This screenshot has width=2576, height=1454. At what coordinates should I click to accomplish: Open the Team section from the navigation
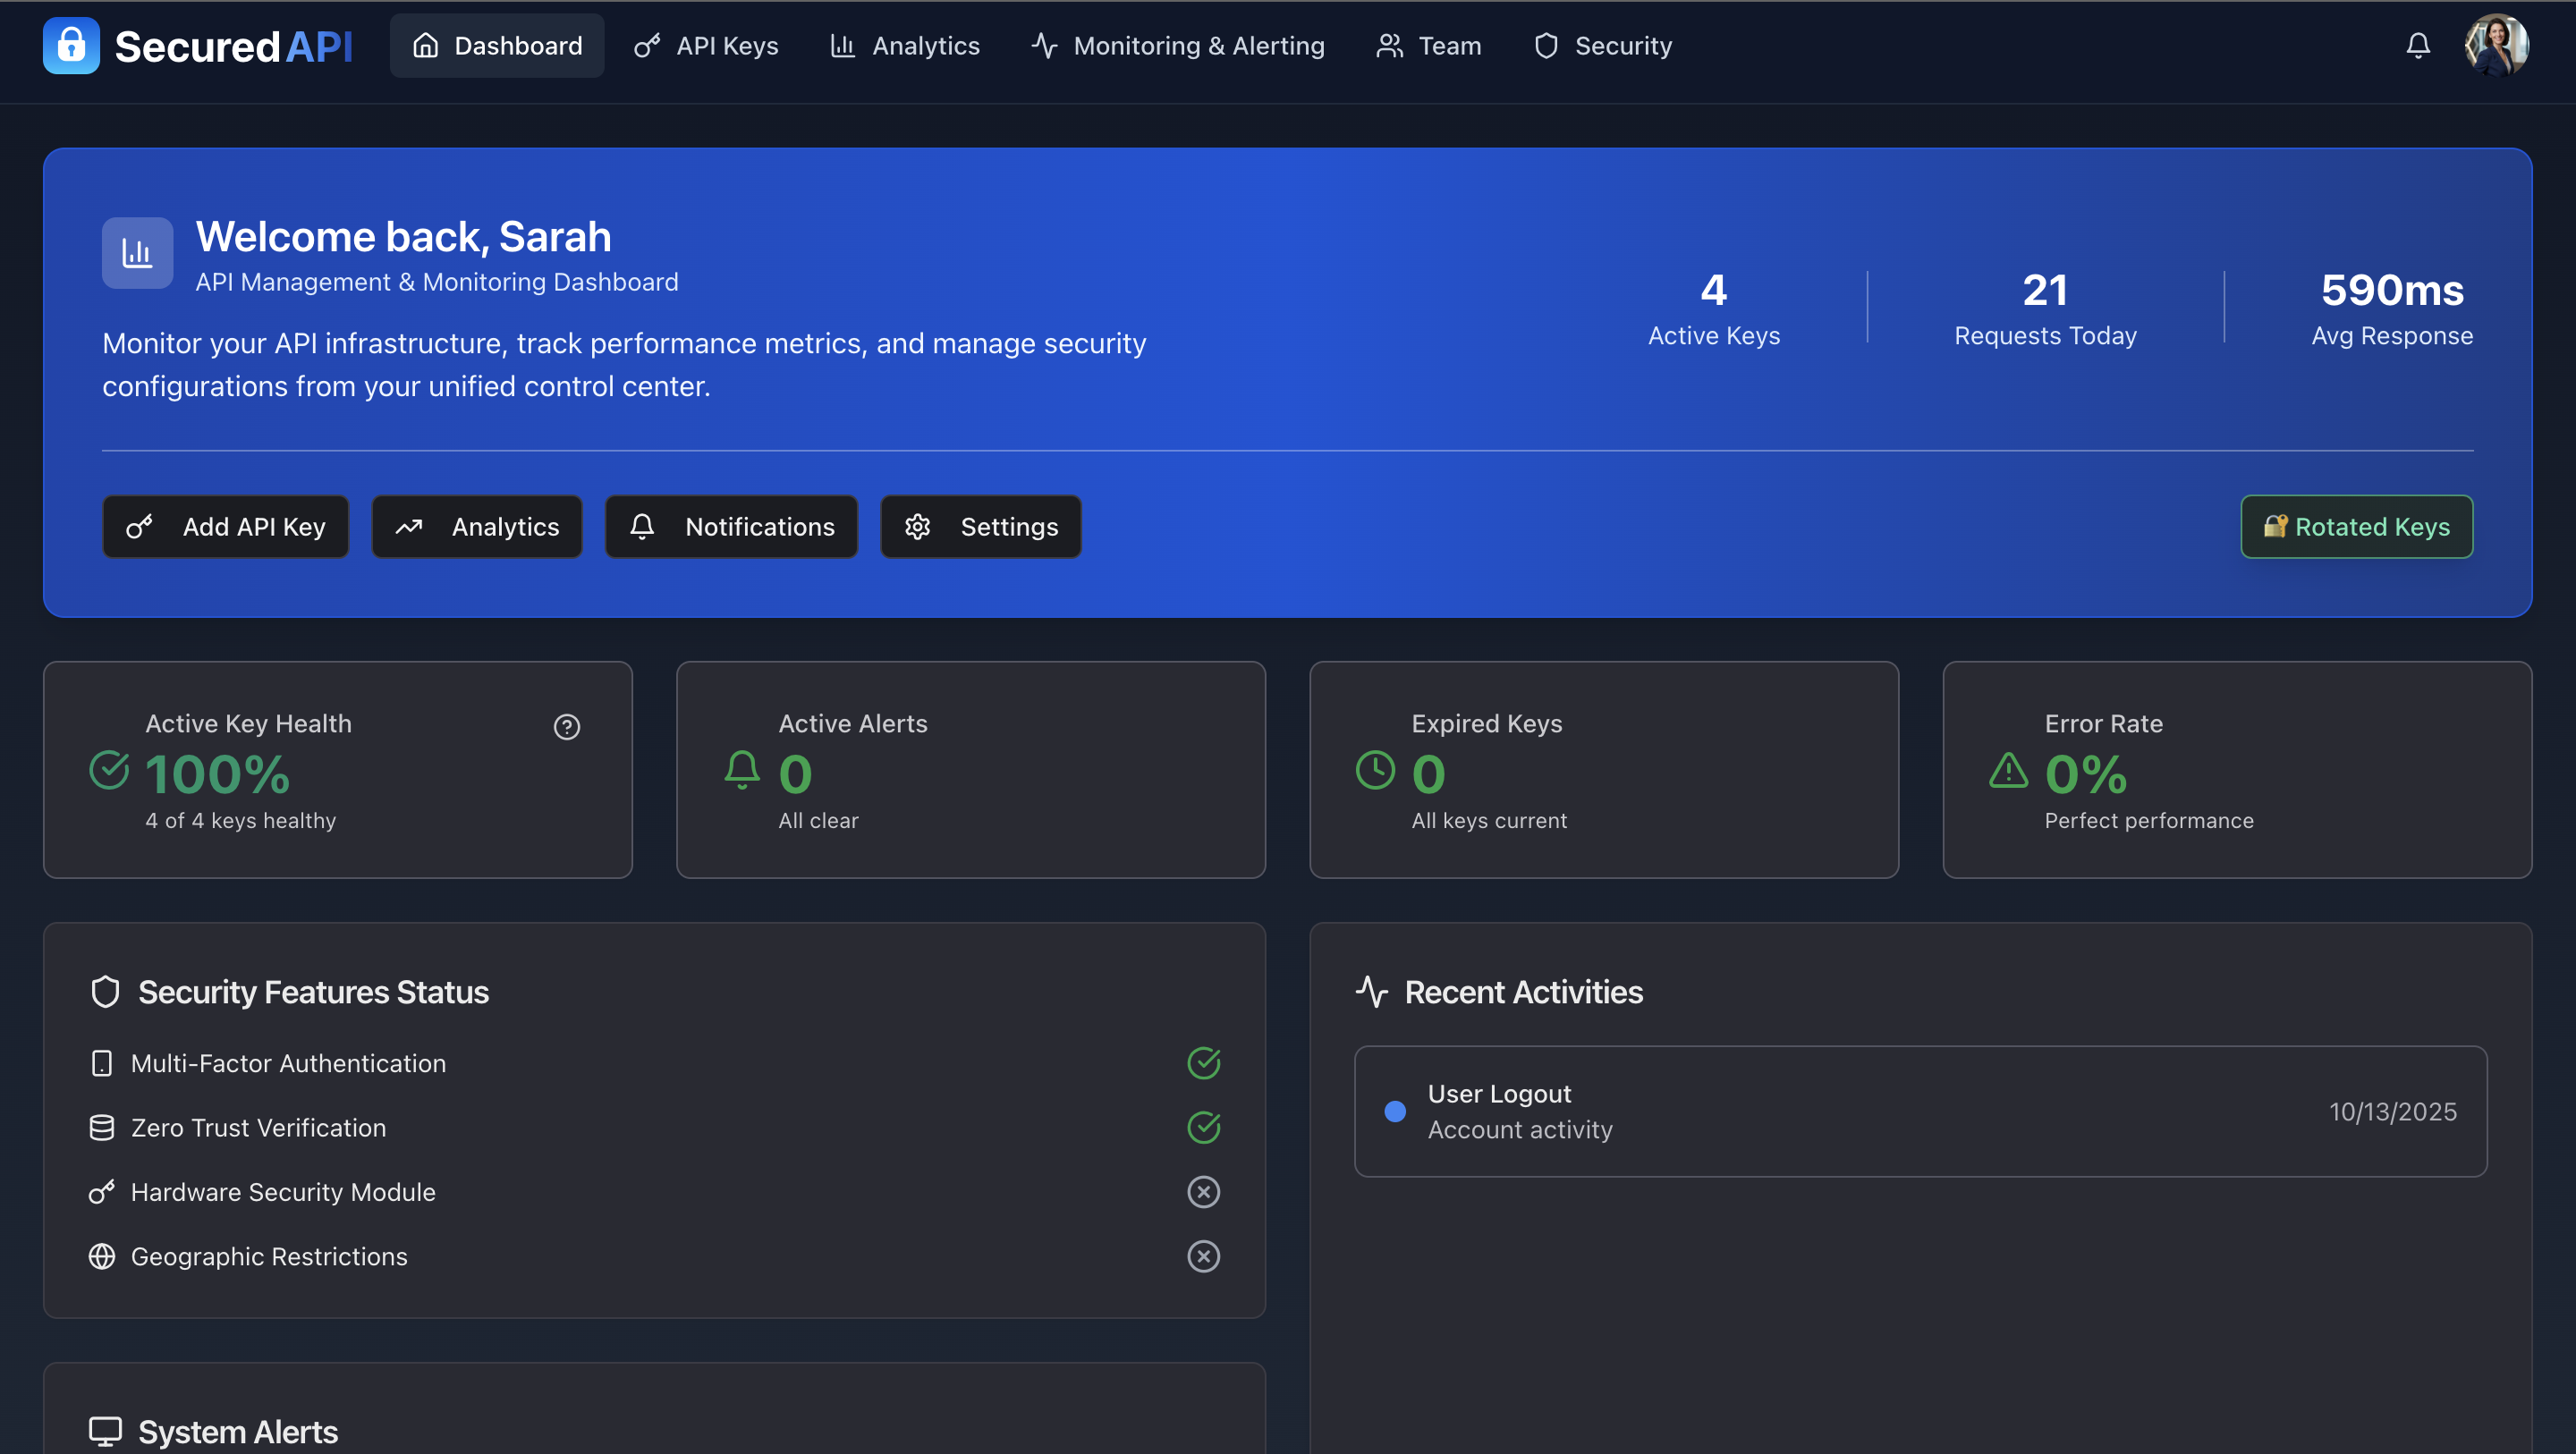[x=1428, y=45]
